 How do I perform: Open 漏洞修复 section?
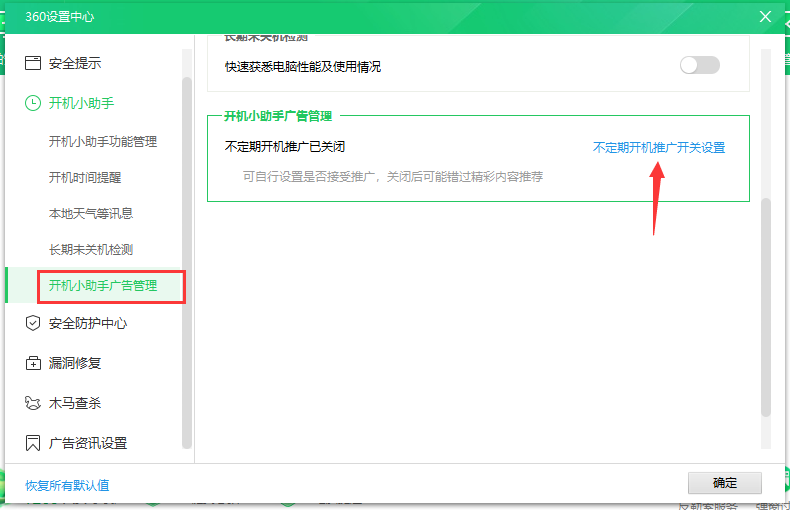75,363
